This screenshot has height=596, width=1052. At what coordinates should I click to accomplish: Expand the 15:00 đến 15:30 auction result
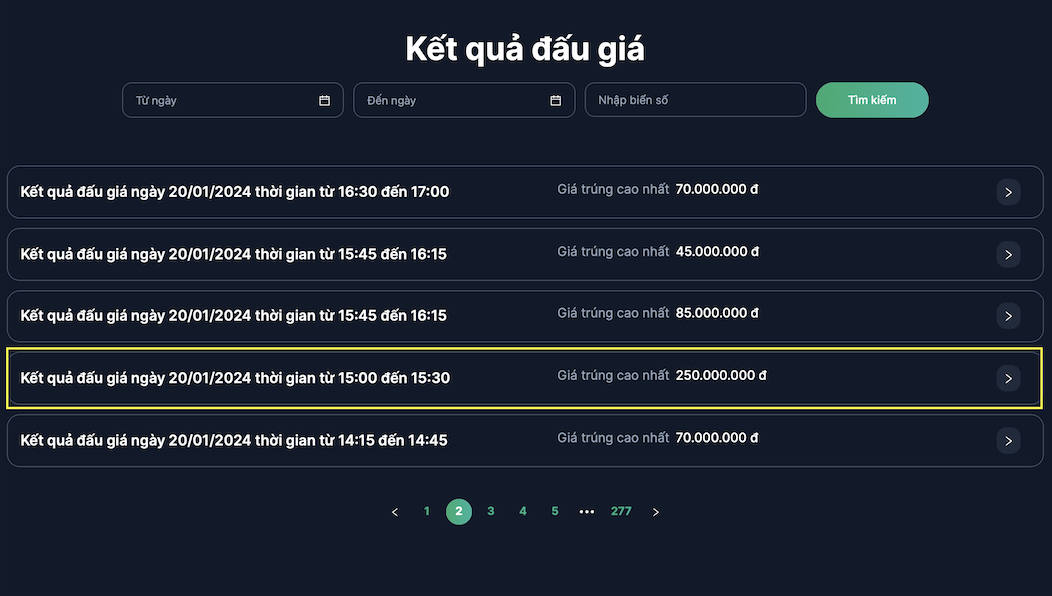[x=235, y=378]
